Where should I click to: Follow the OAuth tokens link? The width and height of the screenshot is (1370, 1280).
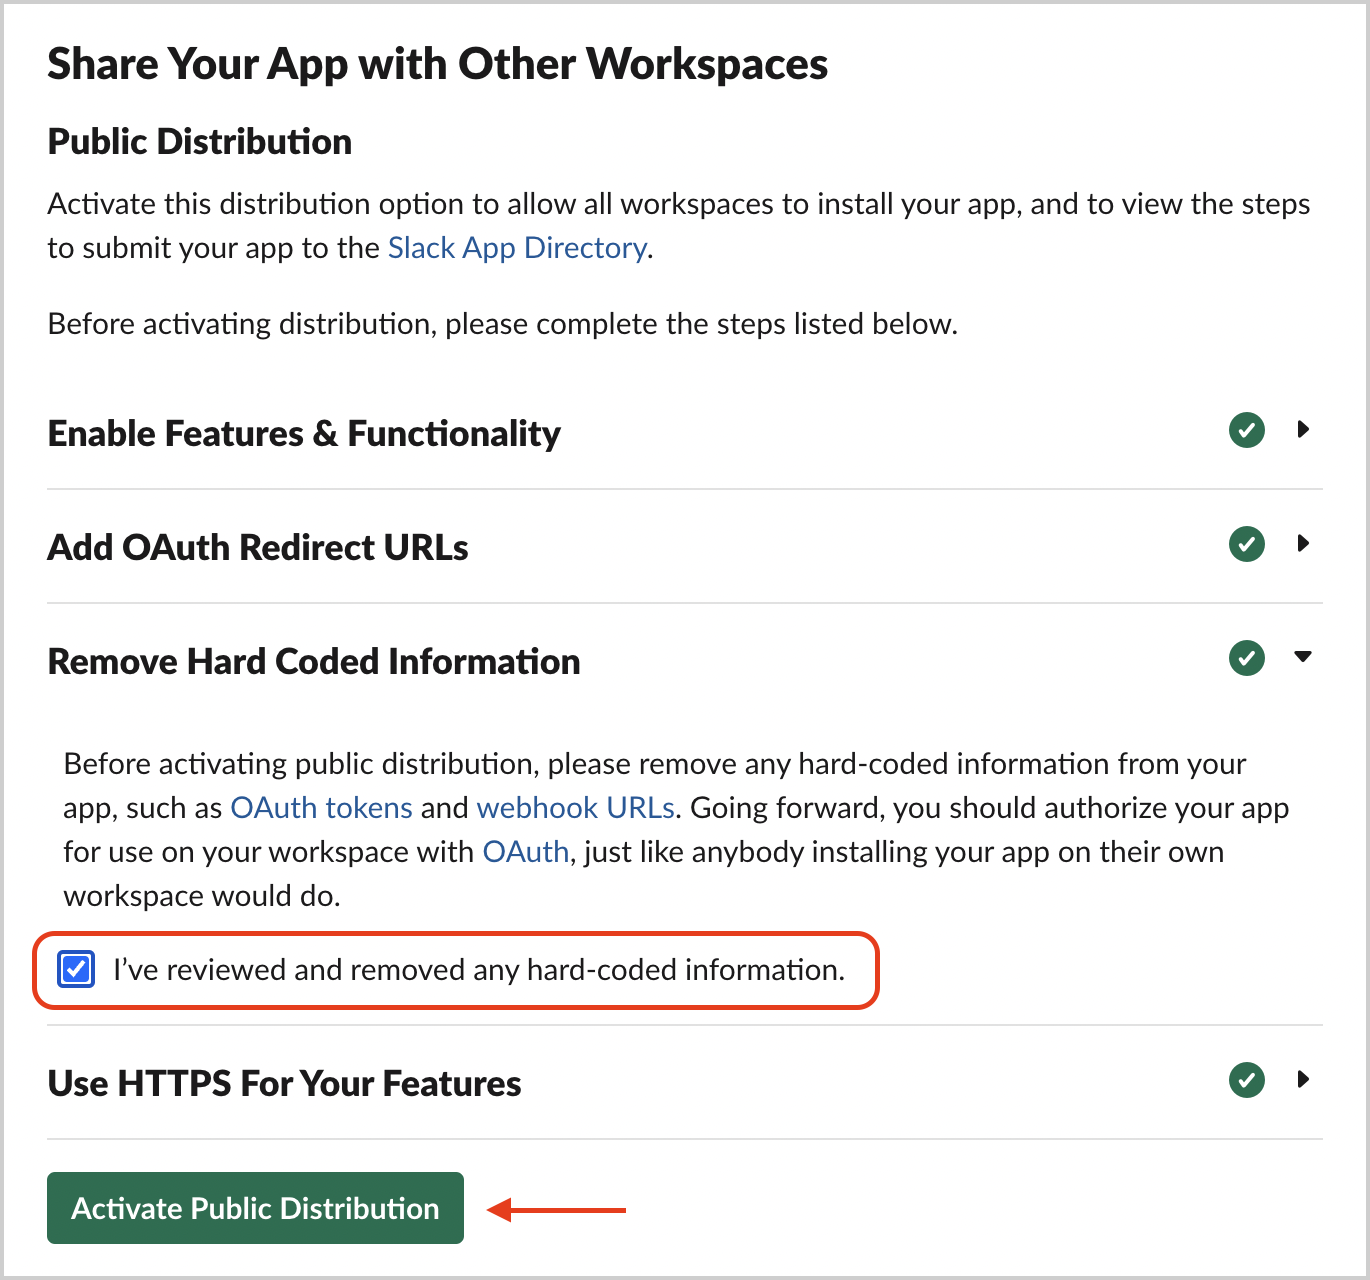pos(321,808)
